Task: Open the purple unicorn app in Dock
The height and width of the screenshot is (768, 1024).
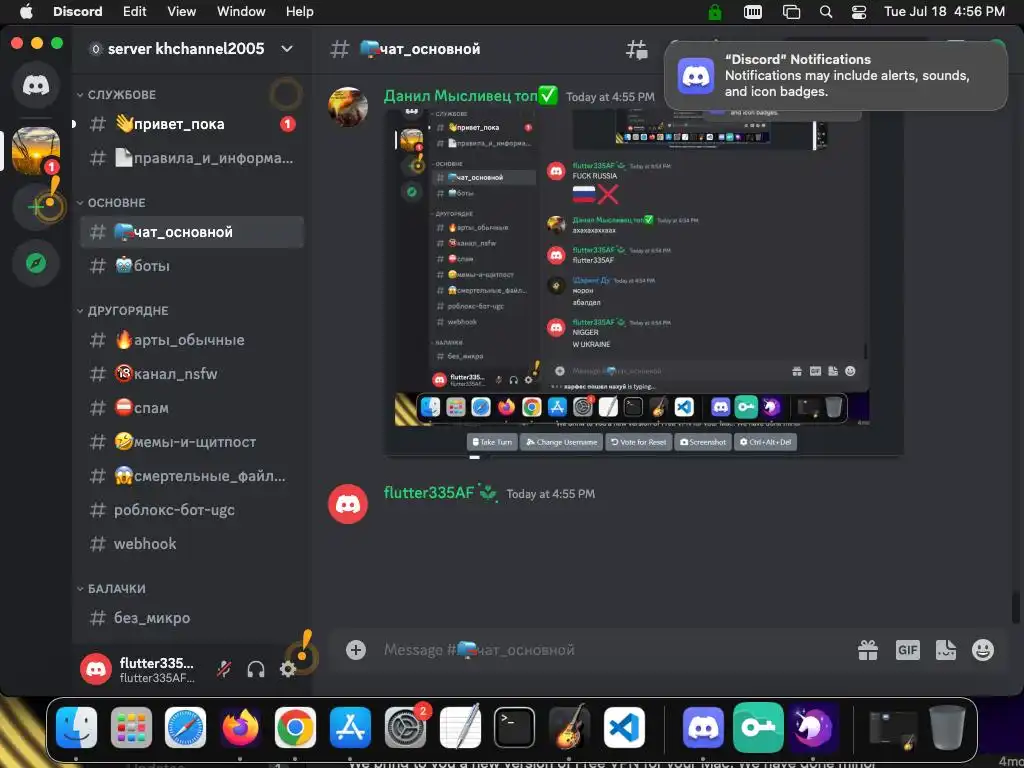Action: [813, 728]
